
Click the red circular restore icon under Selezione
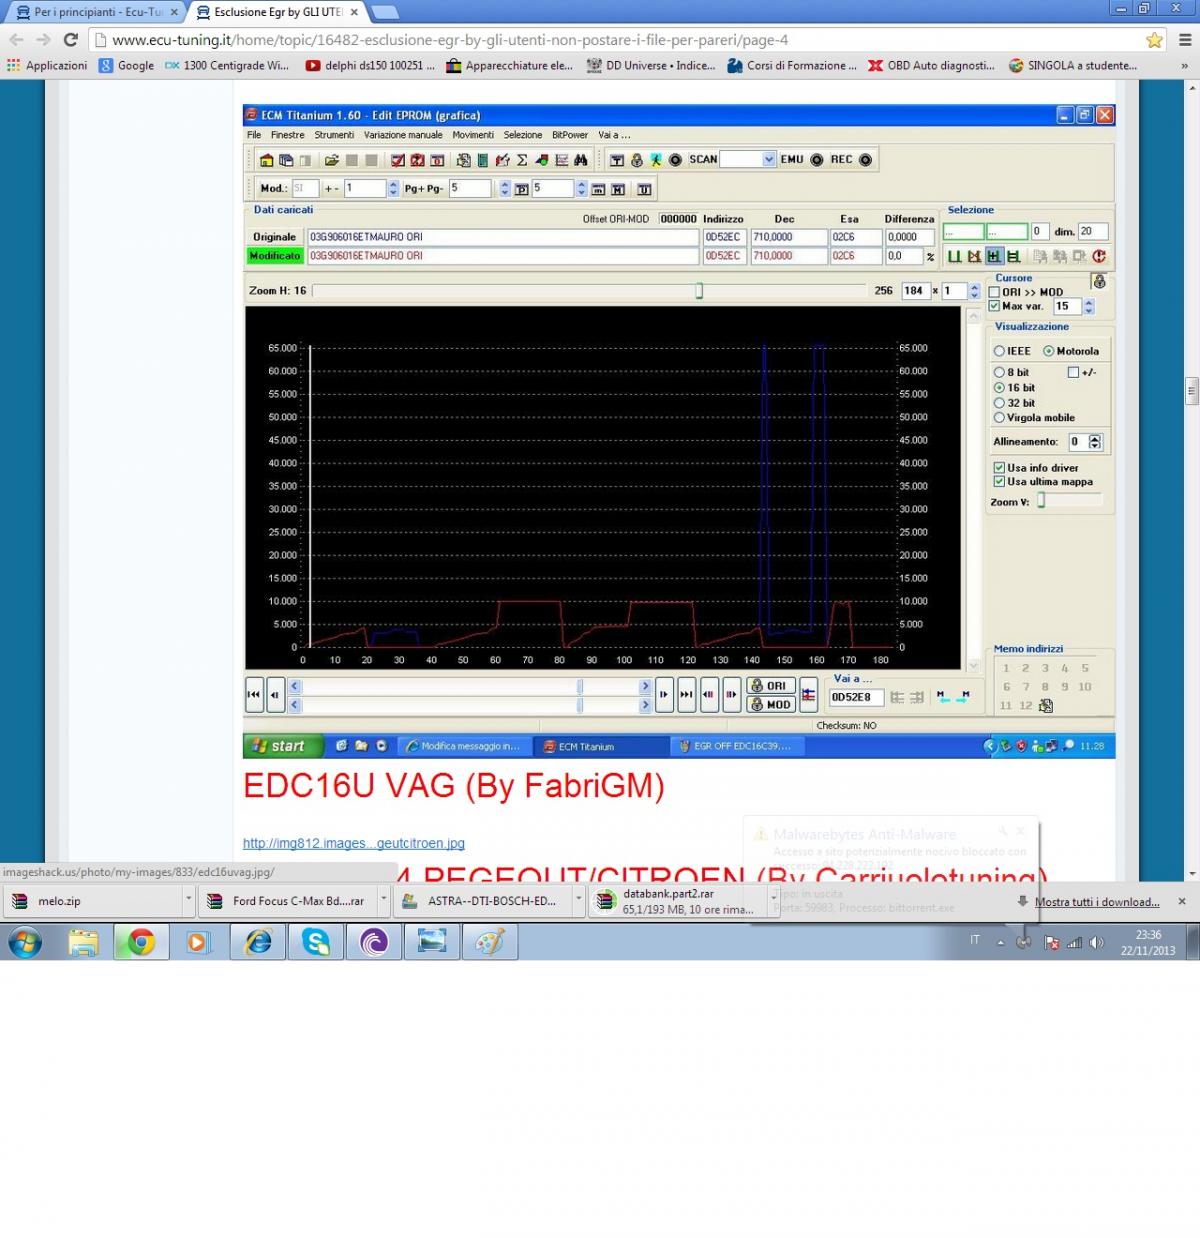click(1099, 257)
